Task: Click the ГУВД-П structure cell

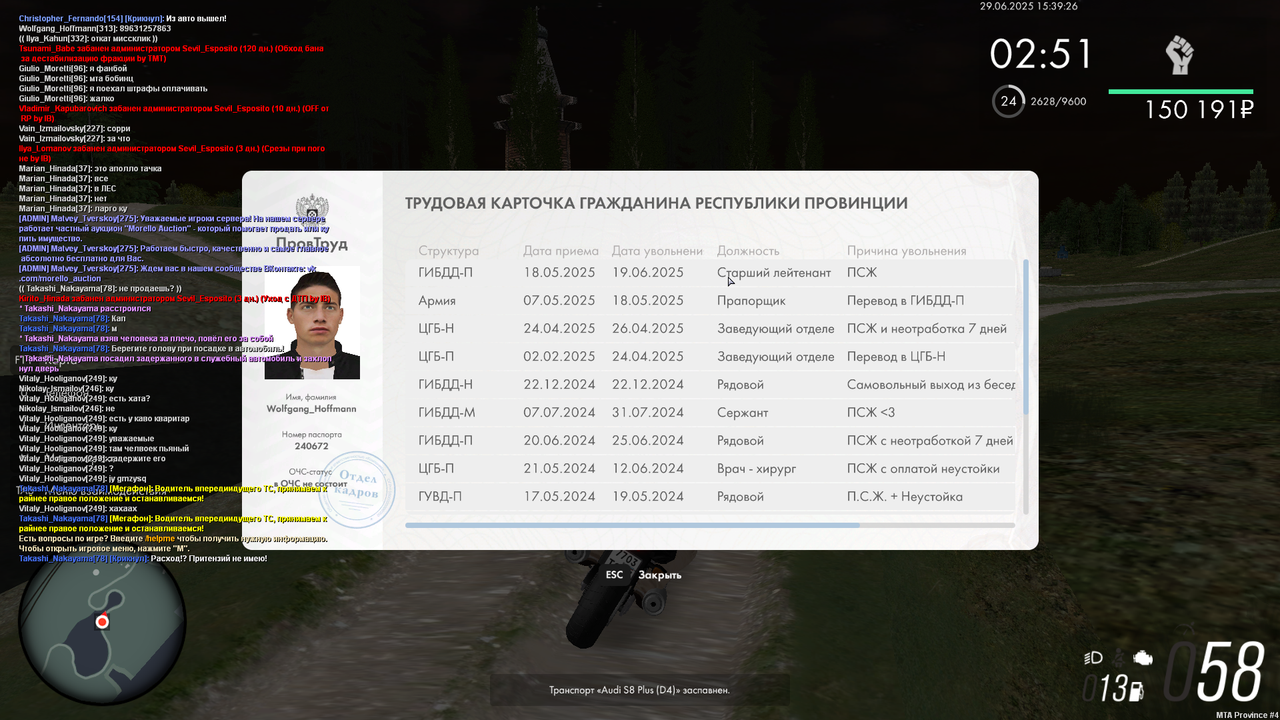Action: (x=440, y=496)
